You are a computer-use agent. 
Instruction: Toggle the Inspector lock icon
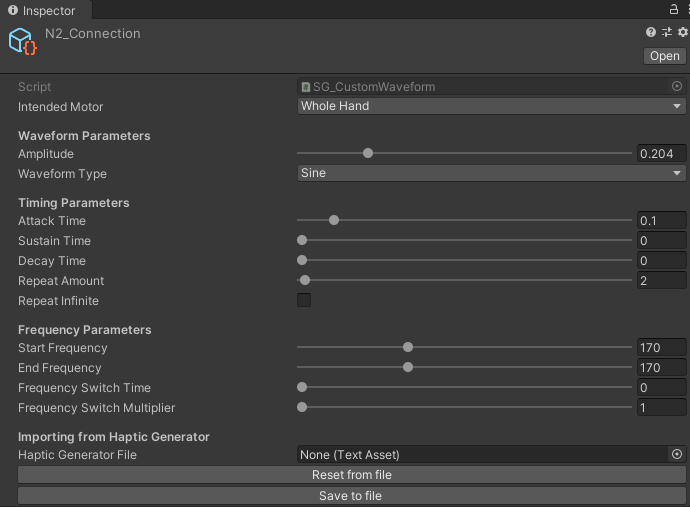674,8
